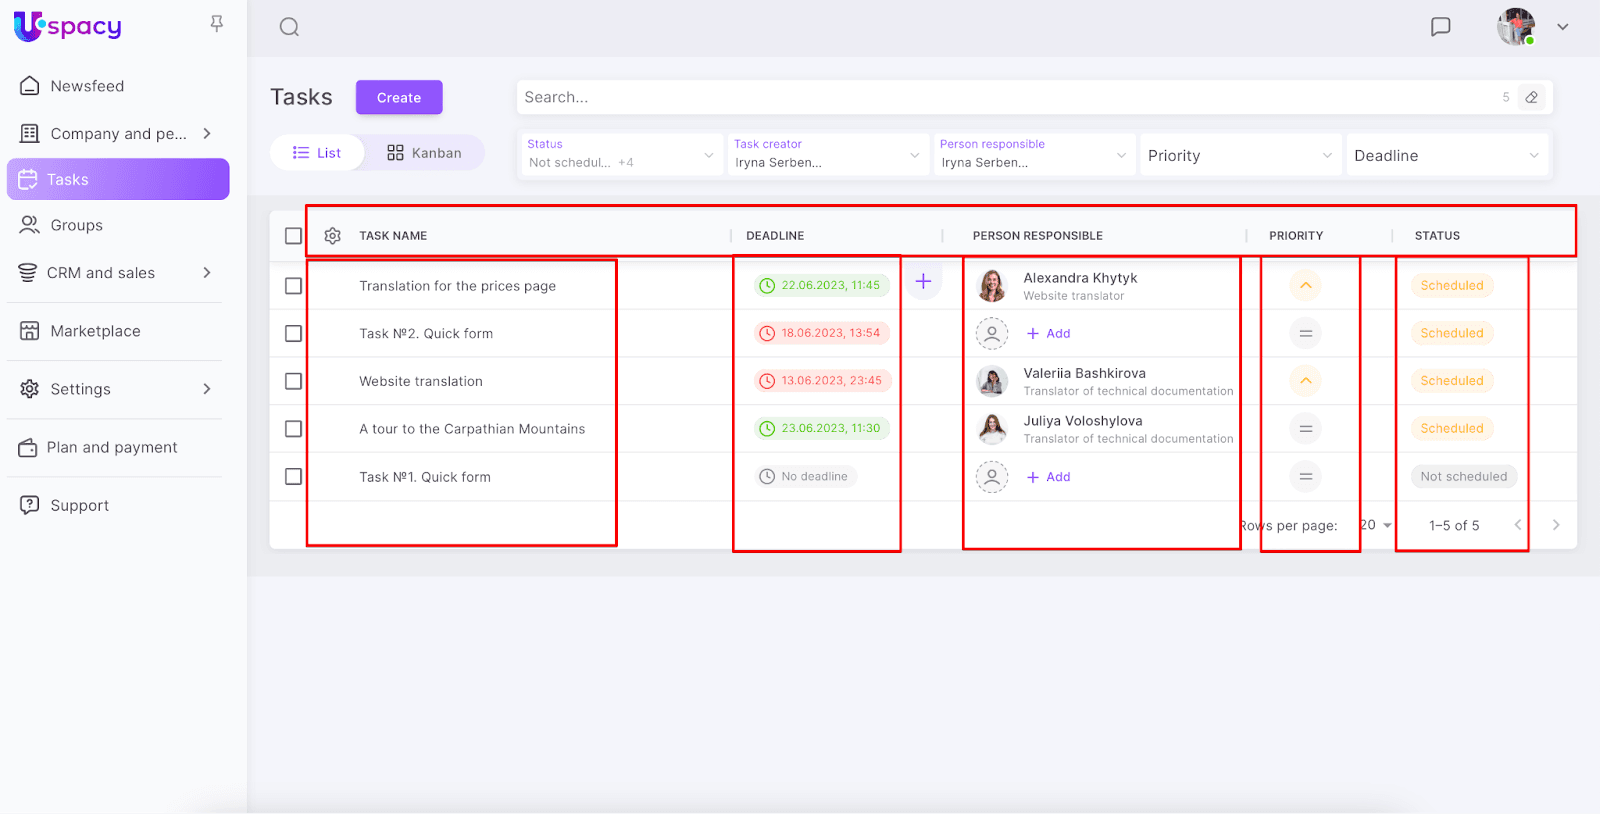Click Scheduled status badge of first task

pyautogui.click(x=1451, y=286)
